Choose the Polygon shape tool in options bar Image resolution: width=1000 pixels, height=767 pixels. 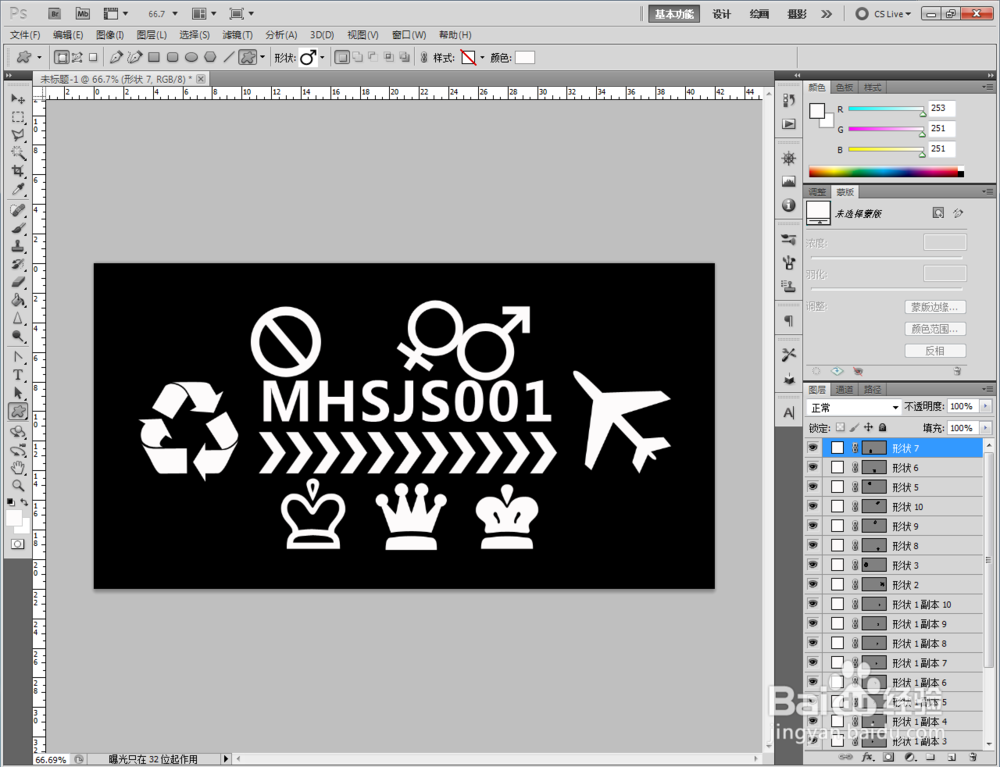(210, 57)
